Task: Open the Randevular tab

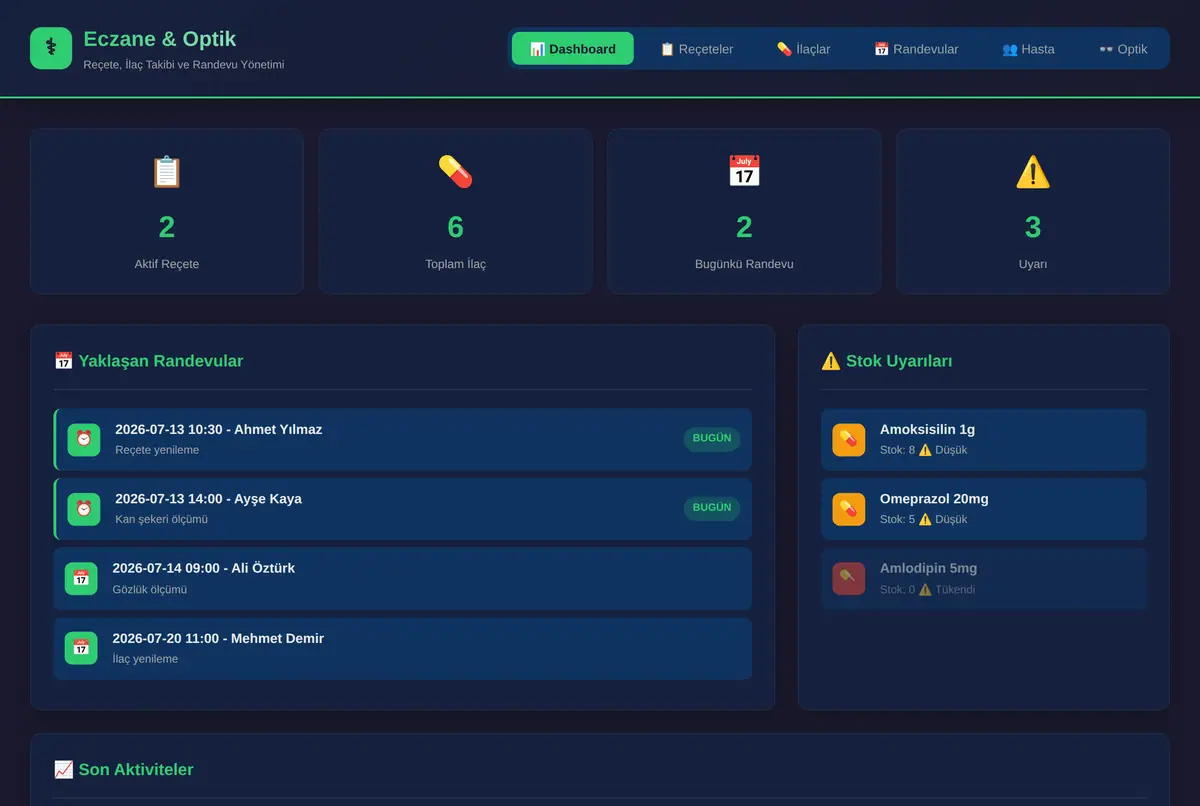Action: point(916,48)
